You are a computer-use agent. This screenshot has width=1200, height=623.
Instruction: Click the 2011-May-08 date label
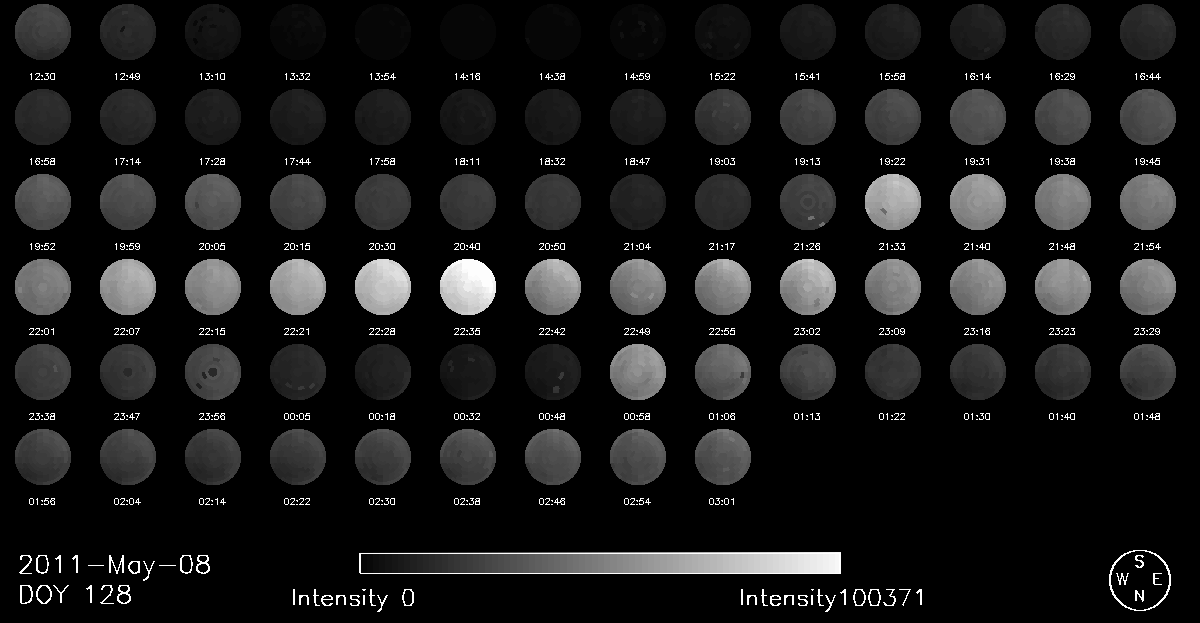[x=115, y=565]
